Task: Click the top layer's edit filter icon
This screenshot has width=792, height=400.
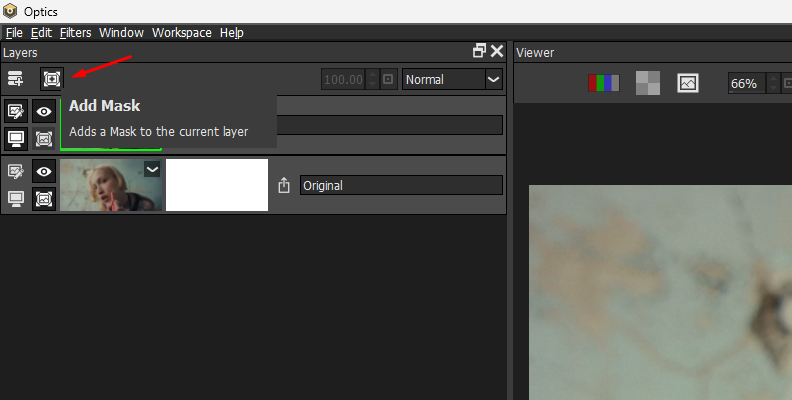Action: pyautogui.click(x=16, y=111)
